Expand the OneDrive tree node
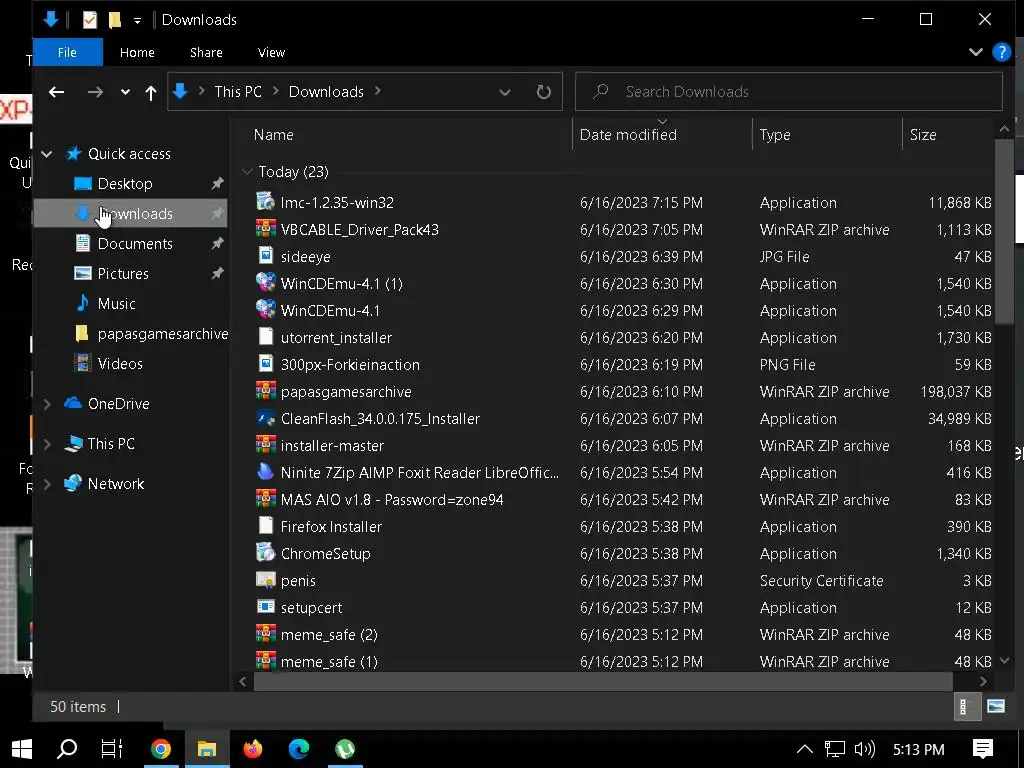This screenshot has height=768, width=1024. tap(47, 404)
